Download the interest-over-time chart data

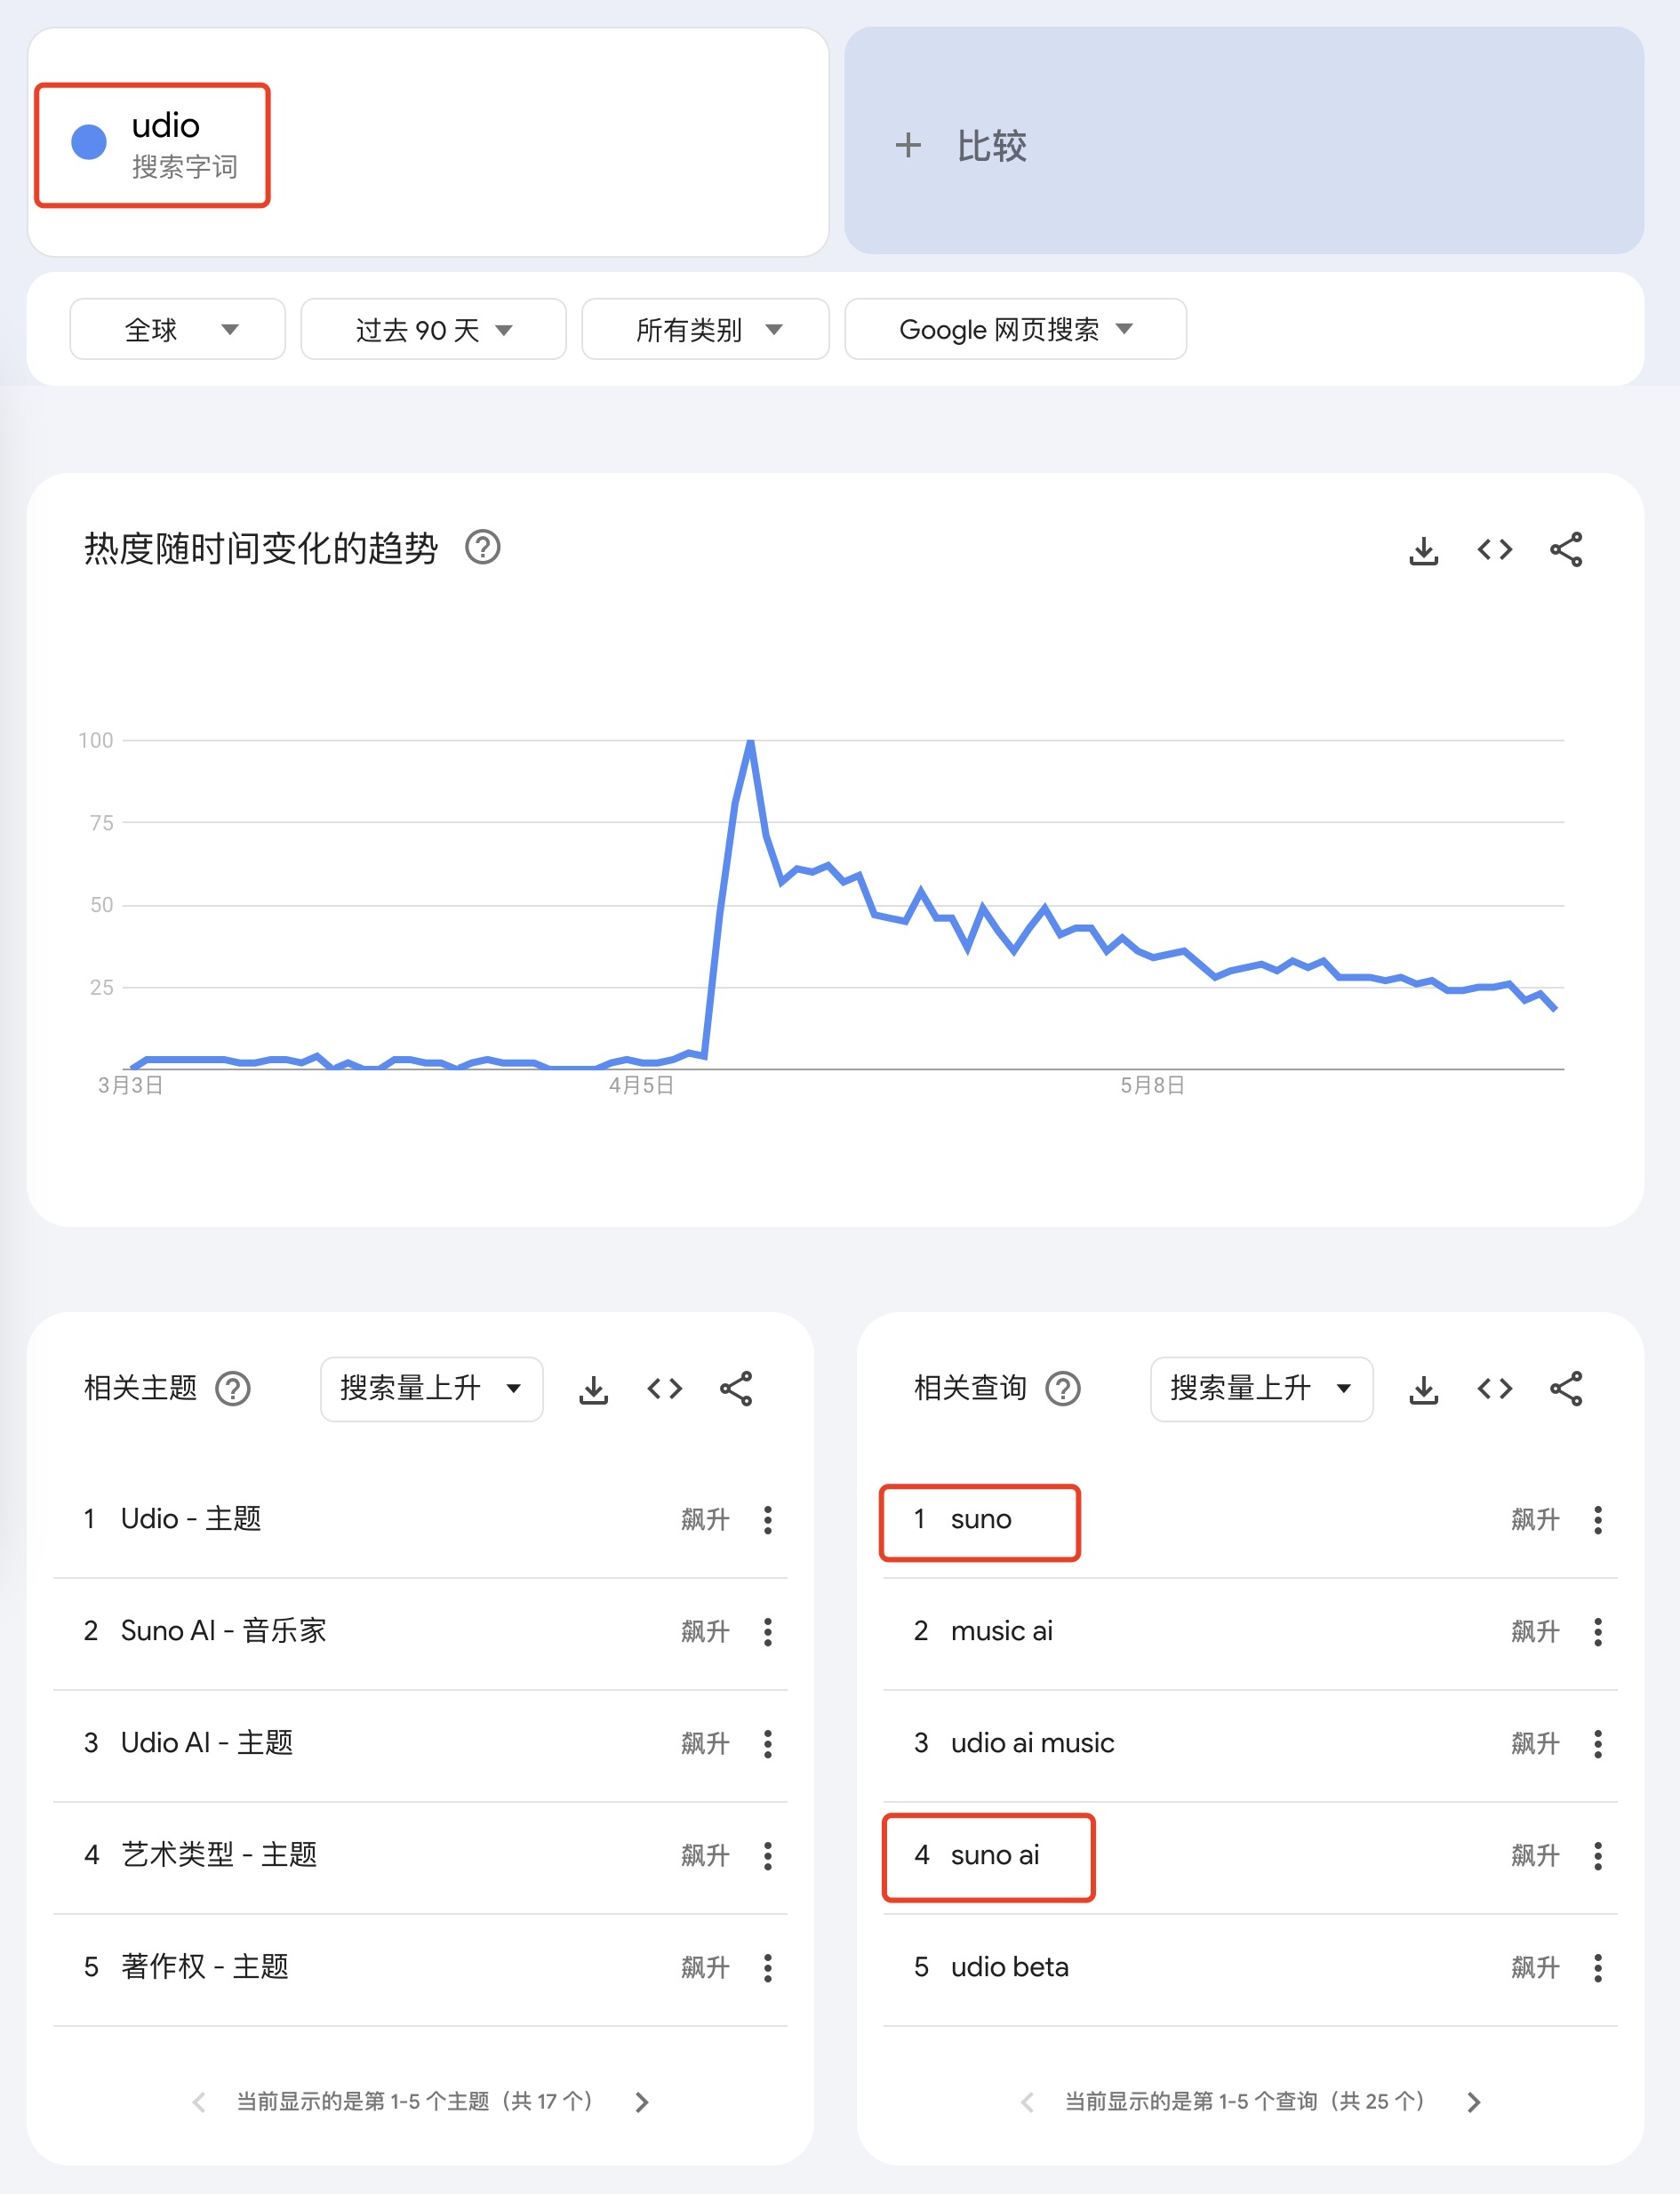pos(1423,550)
